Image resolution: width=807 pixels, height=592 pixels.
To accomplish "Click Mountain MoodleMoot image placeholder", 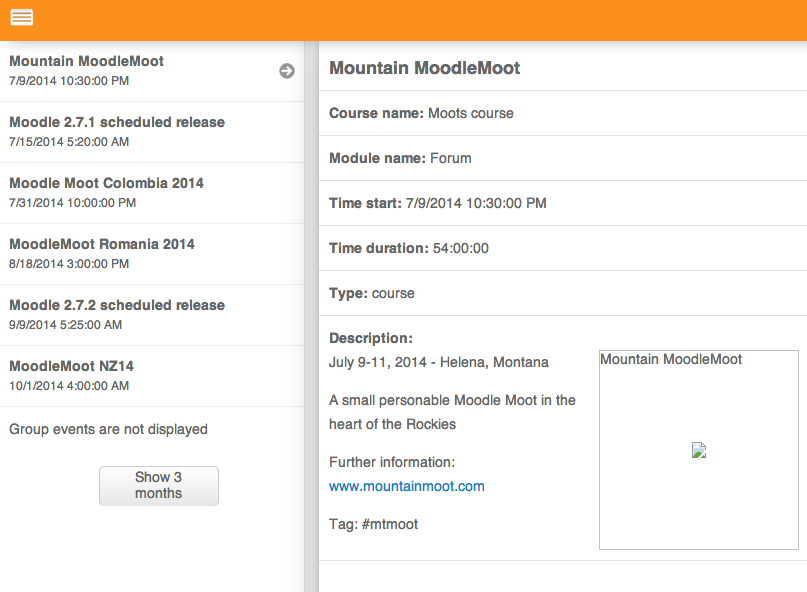I will click(698, 450).
